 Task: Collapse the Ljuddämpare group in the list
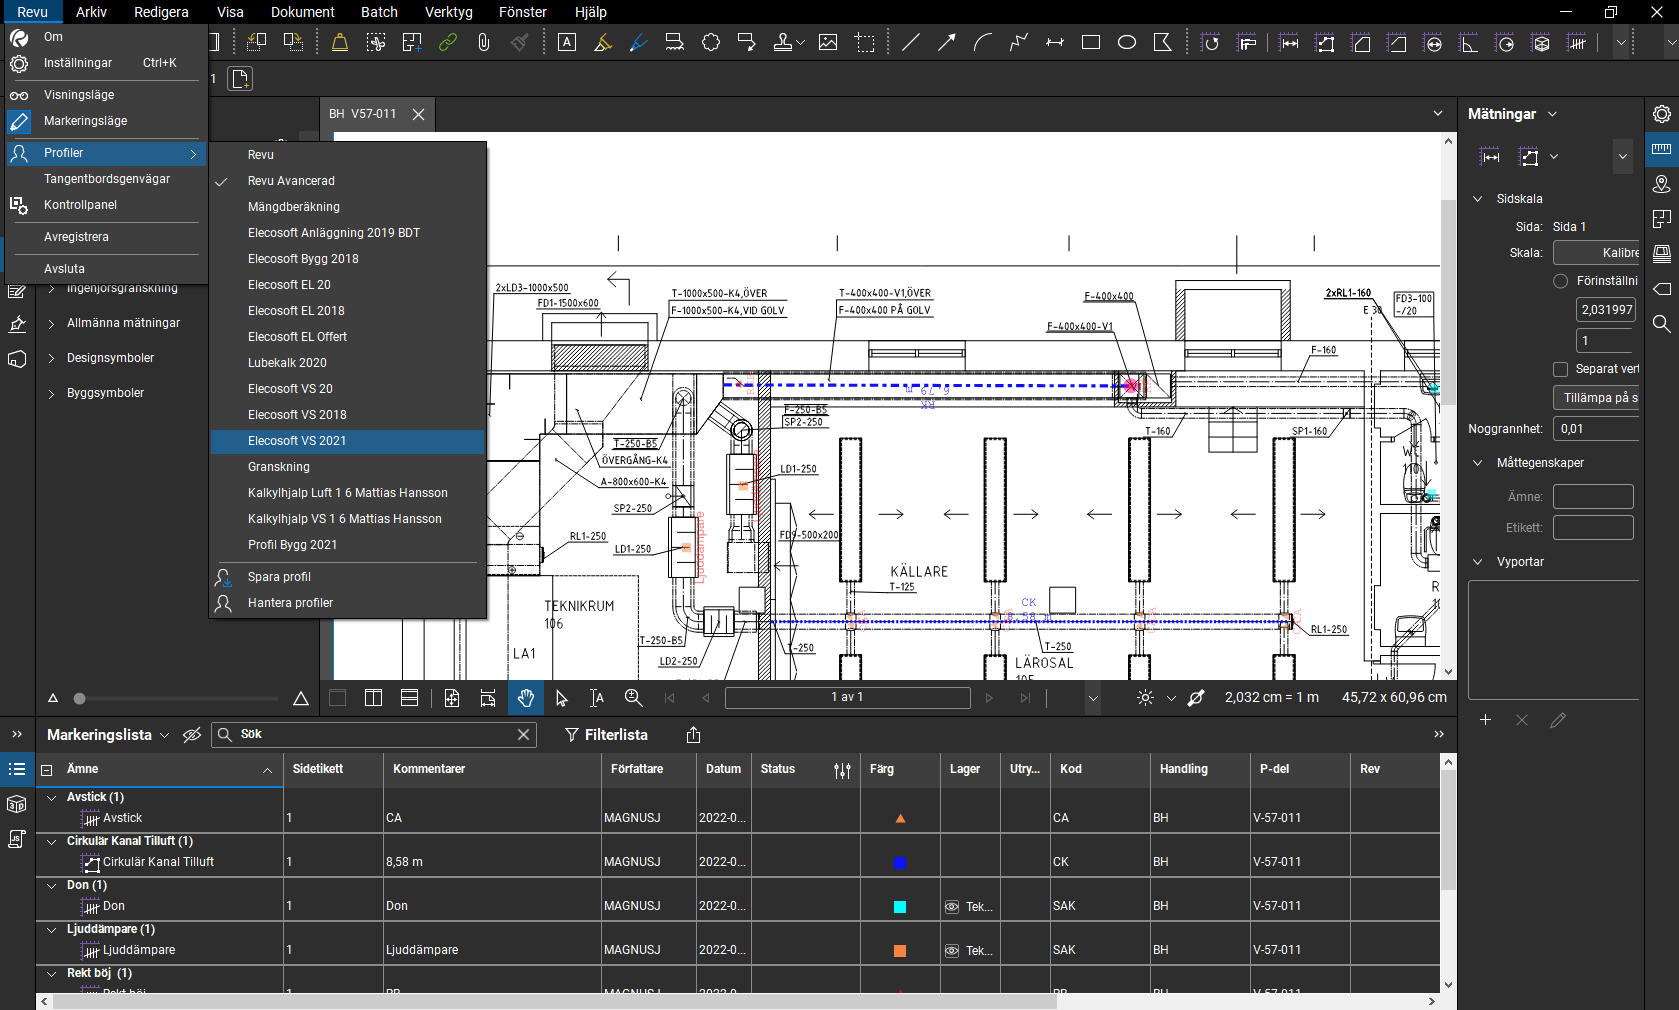pyautogui.click(x=52, y=929)
